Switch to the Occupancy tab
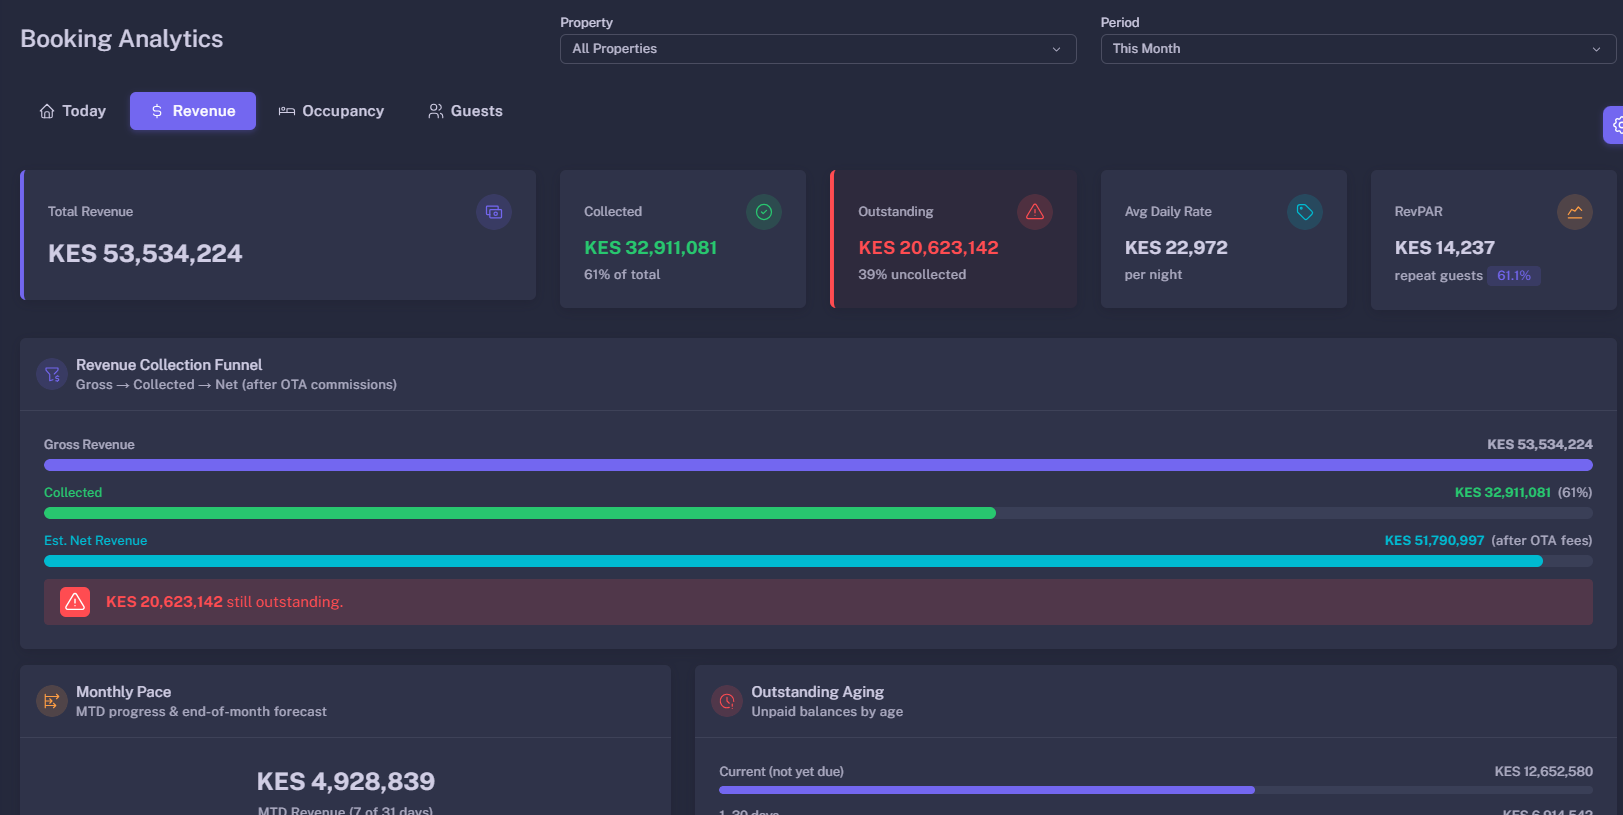The width and height of the screenshot is (1623, 815). click(x=331, y=111)
